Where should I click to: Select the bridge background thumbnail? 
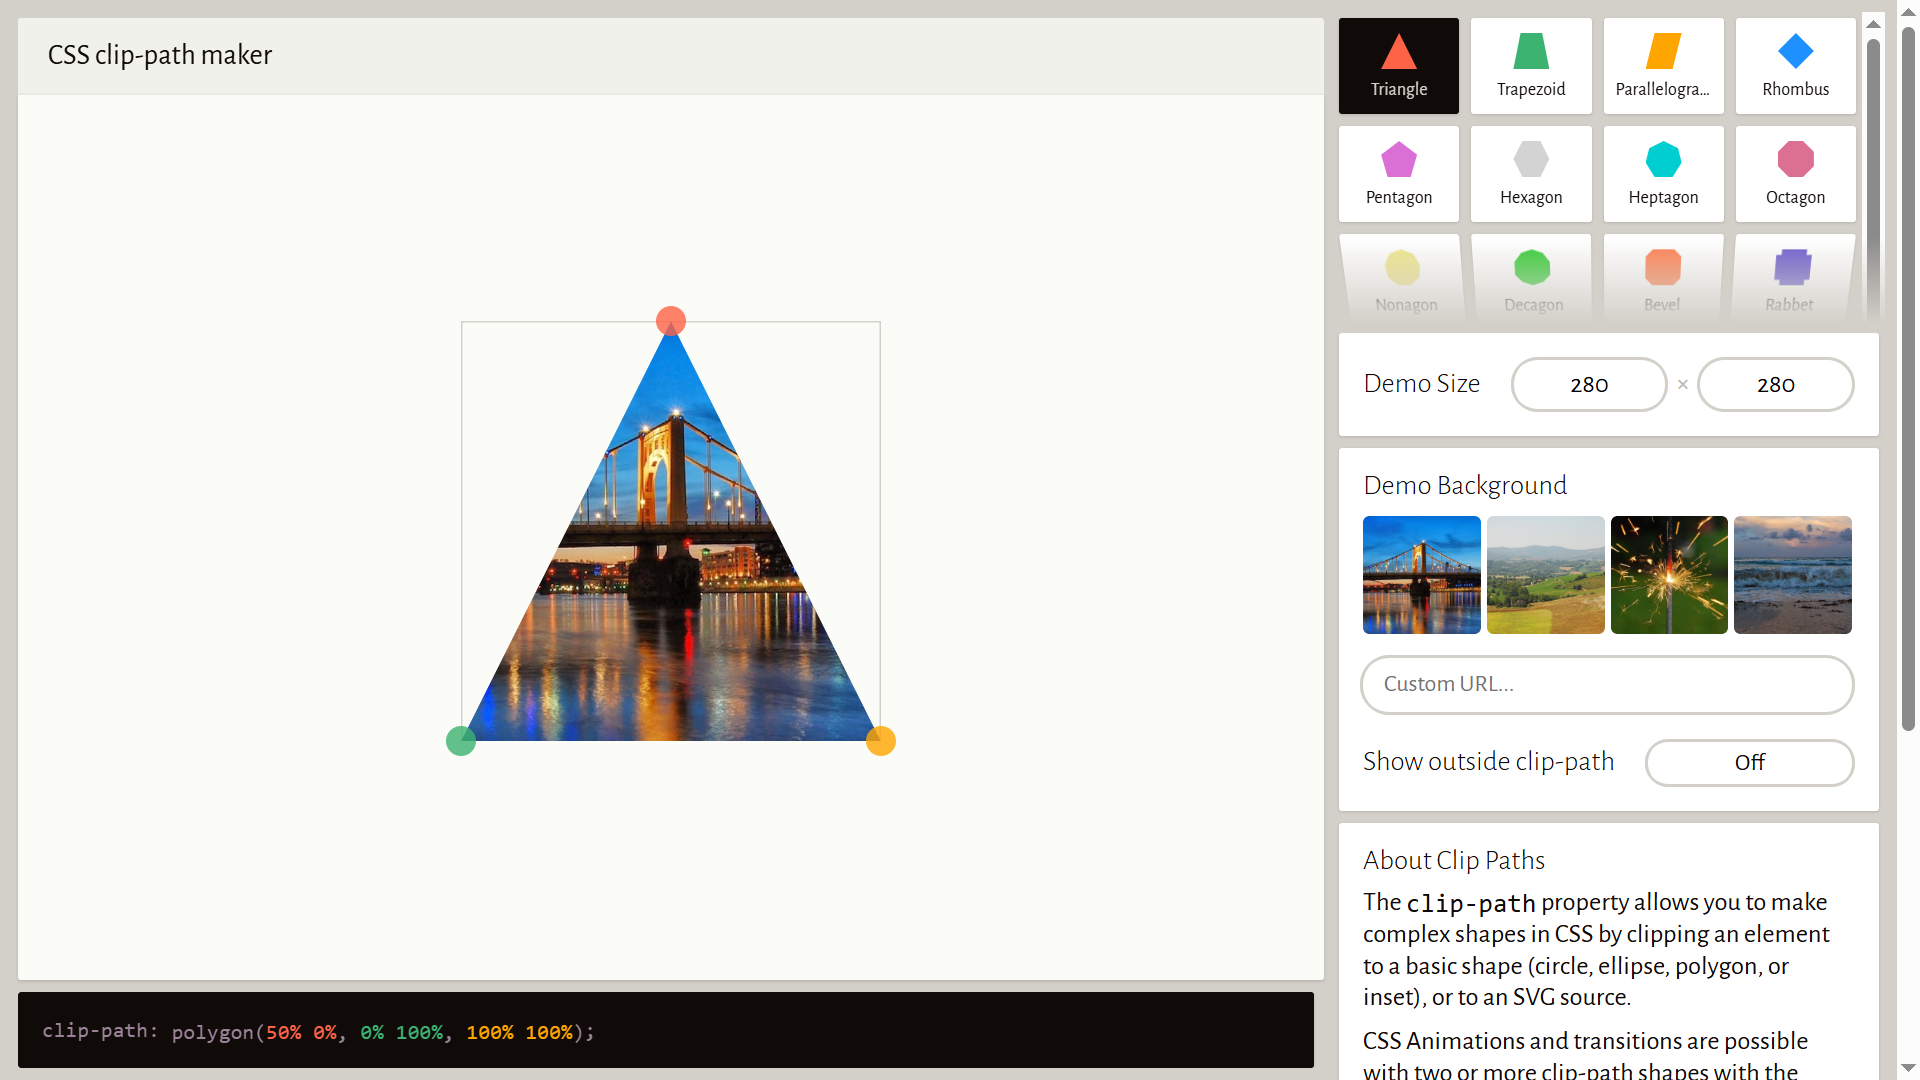pos(1421,575)
